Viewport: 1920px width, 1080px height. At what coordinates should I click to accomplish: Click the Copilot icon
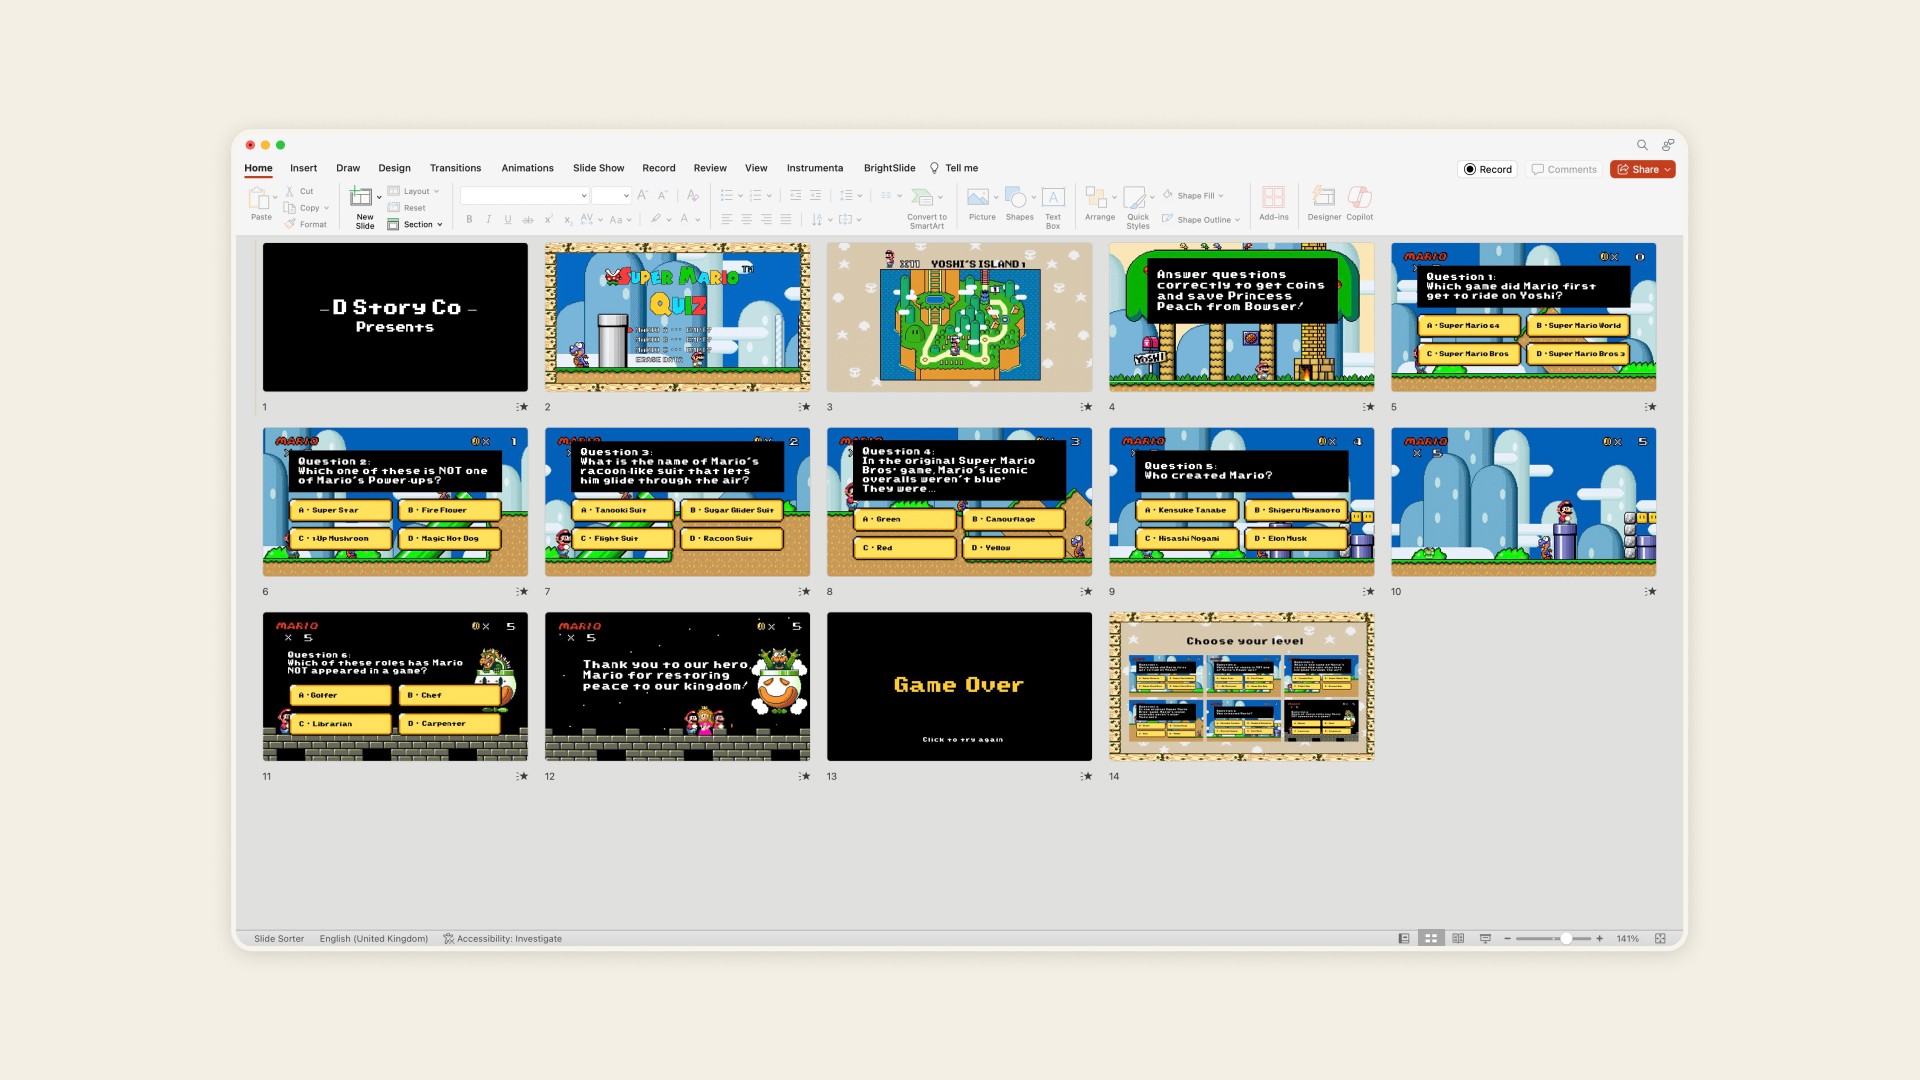[x=1359, y=198]
